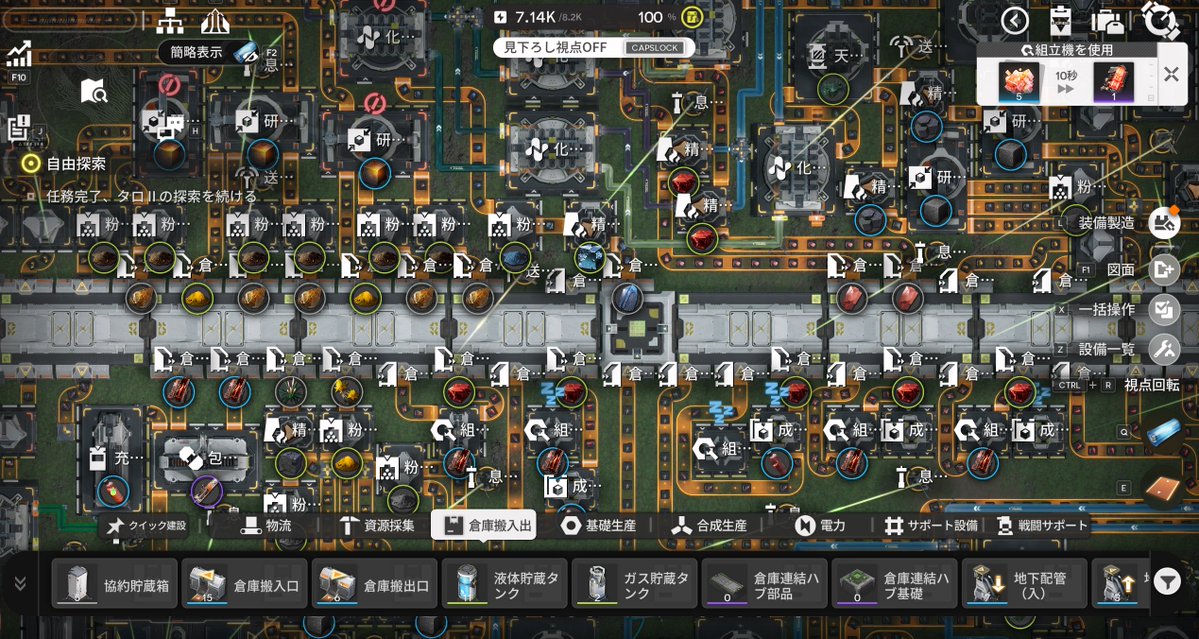Open the tech tree hierarchy icon
The image size is (1199, 639).
(x=169, y=23)
